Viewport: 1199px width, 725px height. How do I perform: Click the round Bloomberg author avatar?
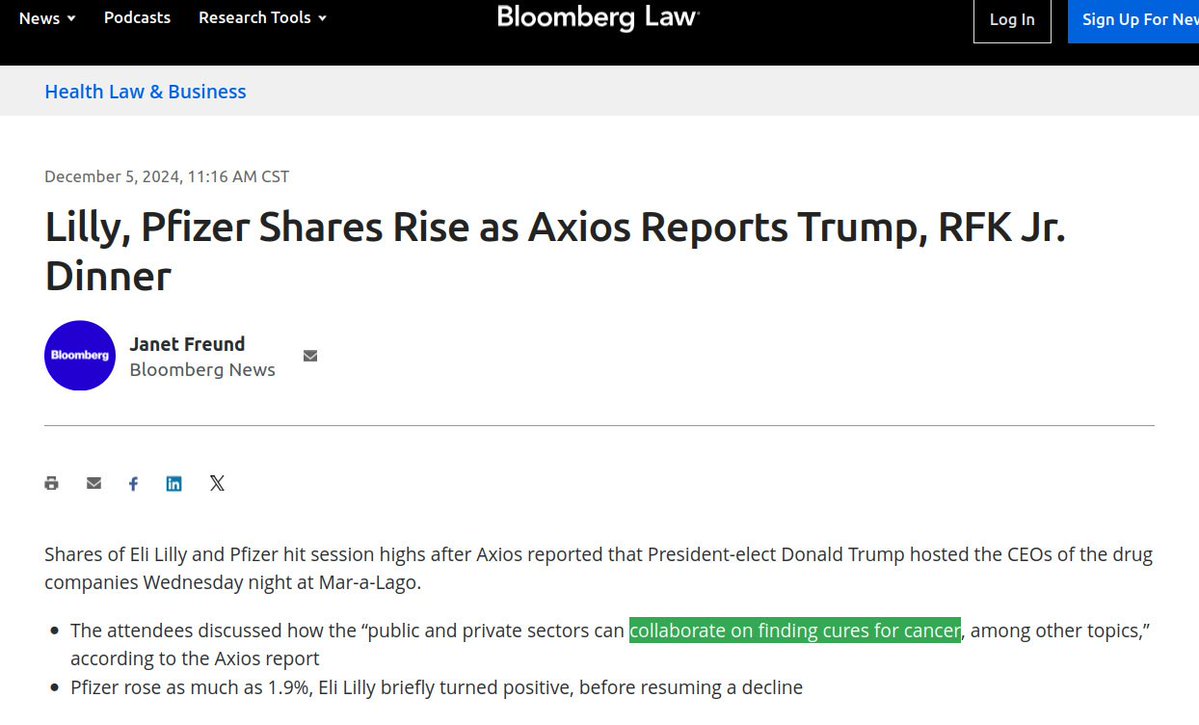pos(80,355)
